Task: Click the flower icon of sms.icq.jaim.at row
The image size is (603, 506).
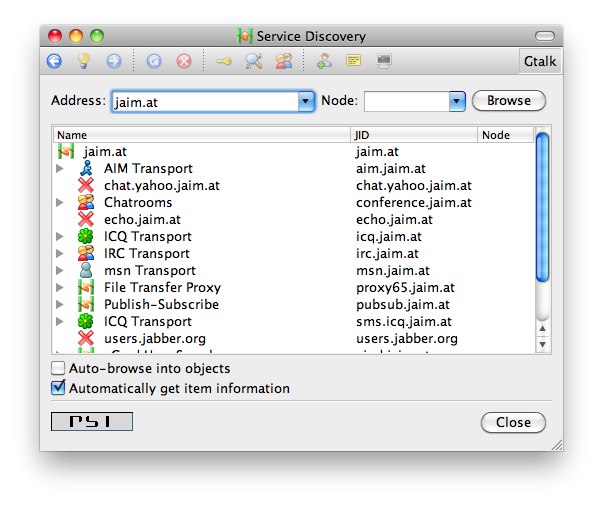Action: pyautogui.click(x=86, y=321)
